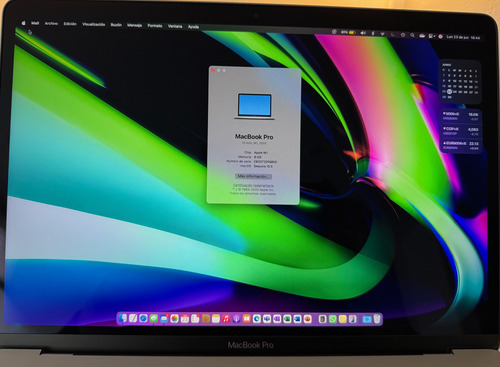Open the third ticker in stocks widget
The width and height of the screenshot is (500, 367).
click(x=461, y=146)
